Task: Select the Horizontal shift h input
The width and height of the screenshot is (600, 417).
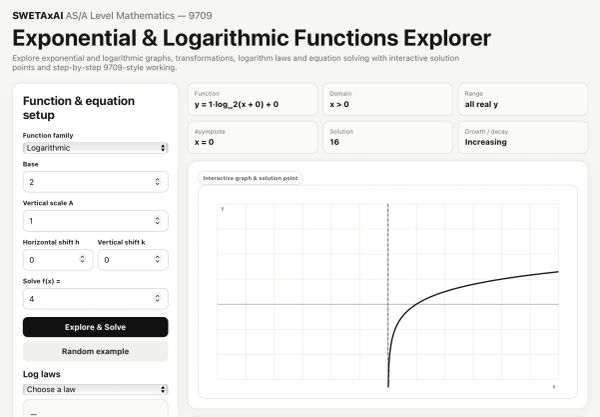Action: pos(58,260)
